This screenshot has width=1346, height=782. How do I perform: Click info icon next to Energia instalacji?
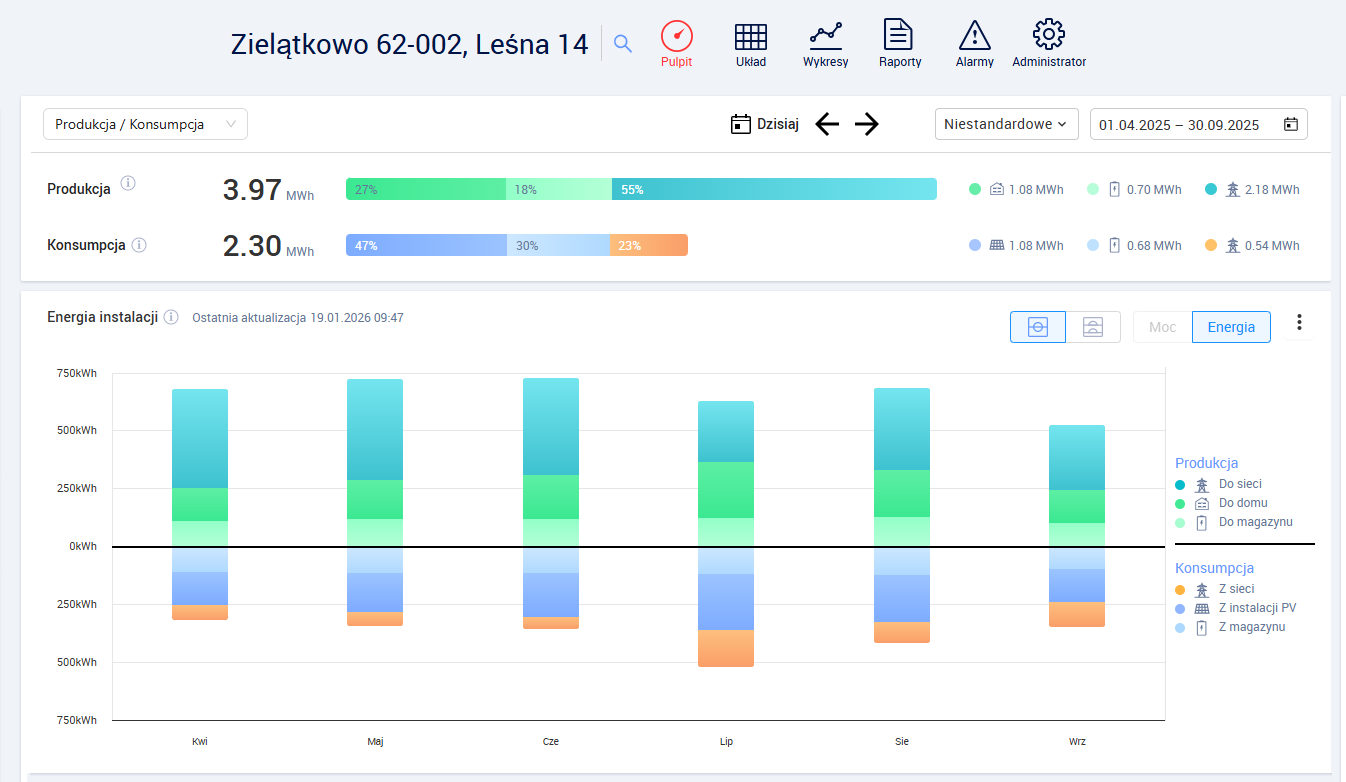(x=171, y=317)
